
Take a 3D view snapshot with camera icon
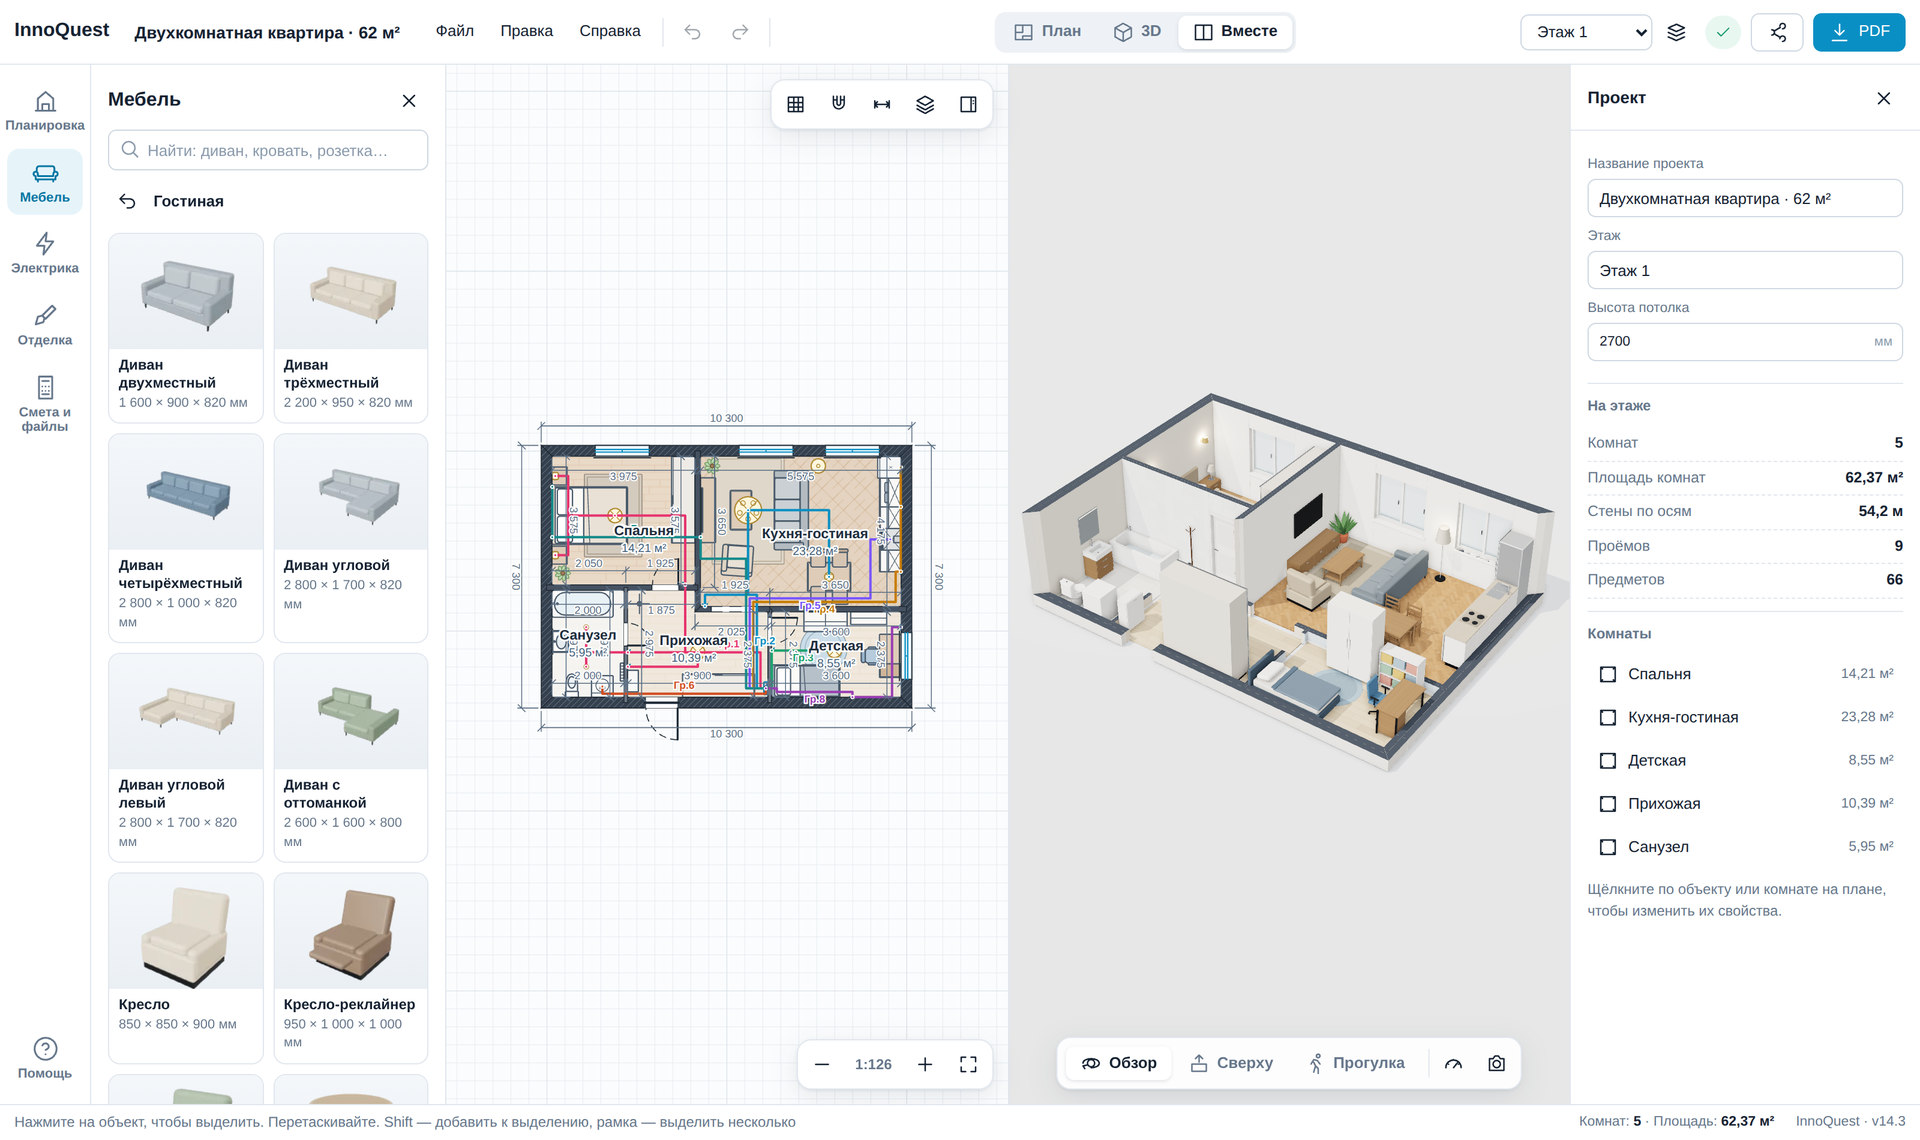point(1496,1063)
